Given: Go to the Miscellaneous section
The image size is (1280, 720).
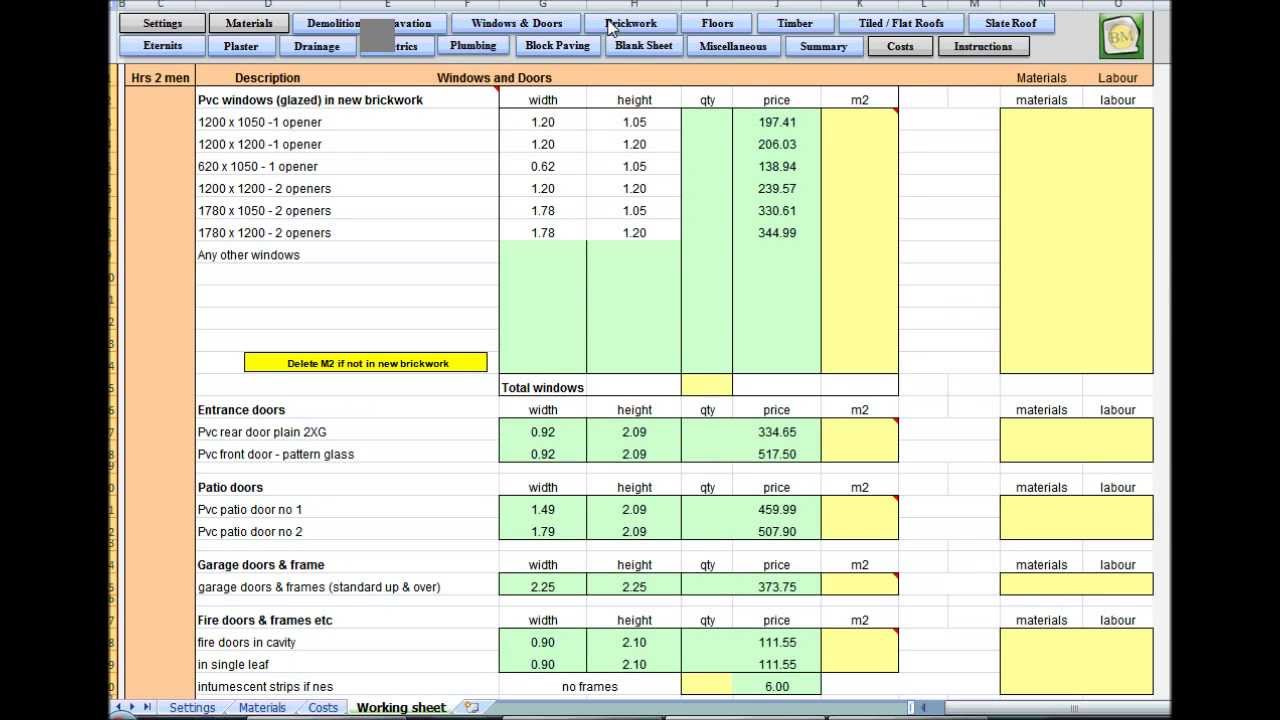Looking at the screenshot, I should pos(733,46).
